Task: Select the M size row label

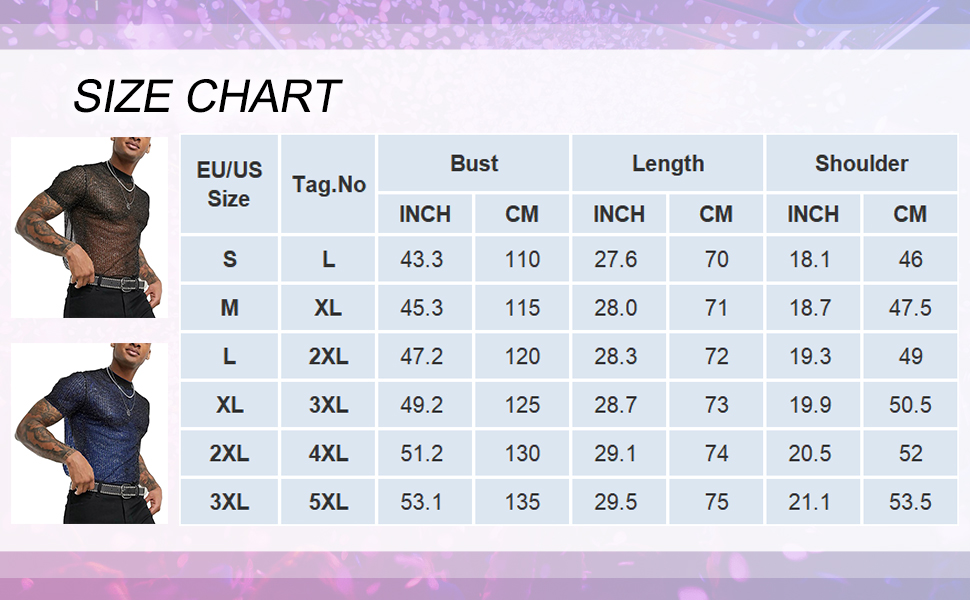Action: [230, 308]
